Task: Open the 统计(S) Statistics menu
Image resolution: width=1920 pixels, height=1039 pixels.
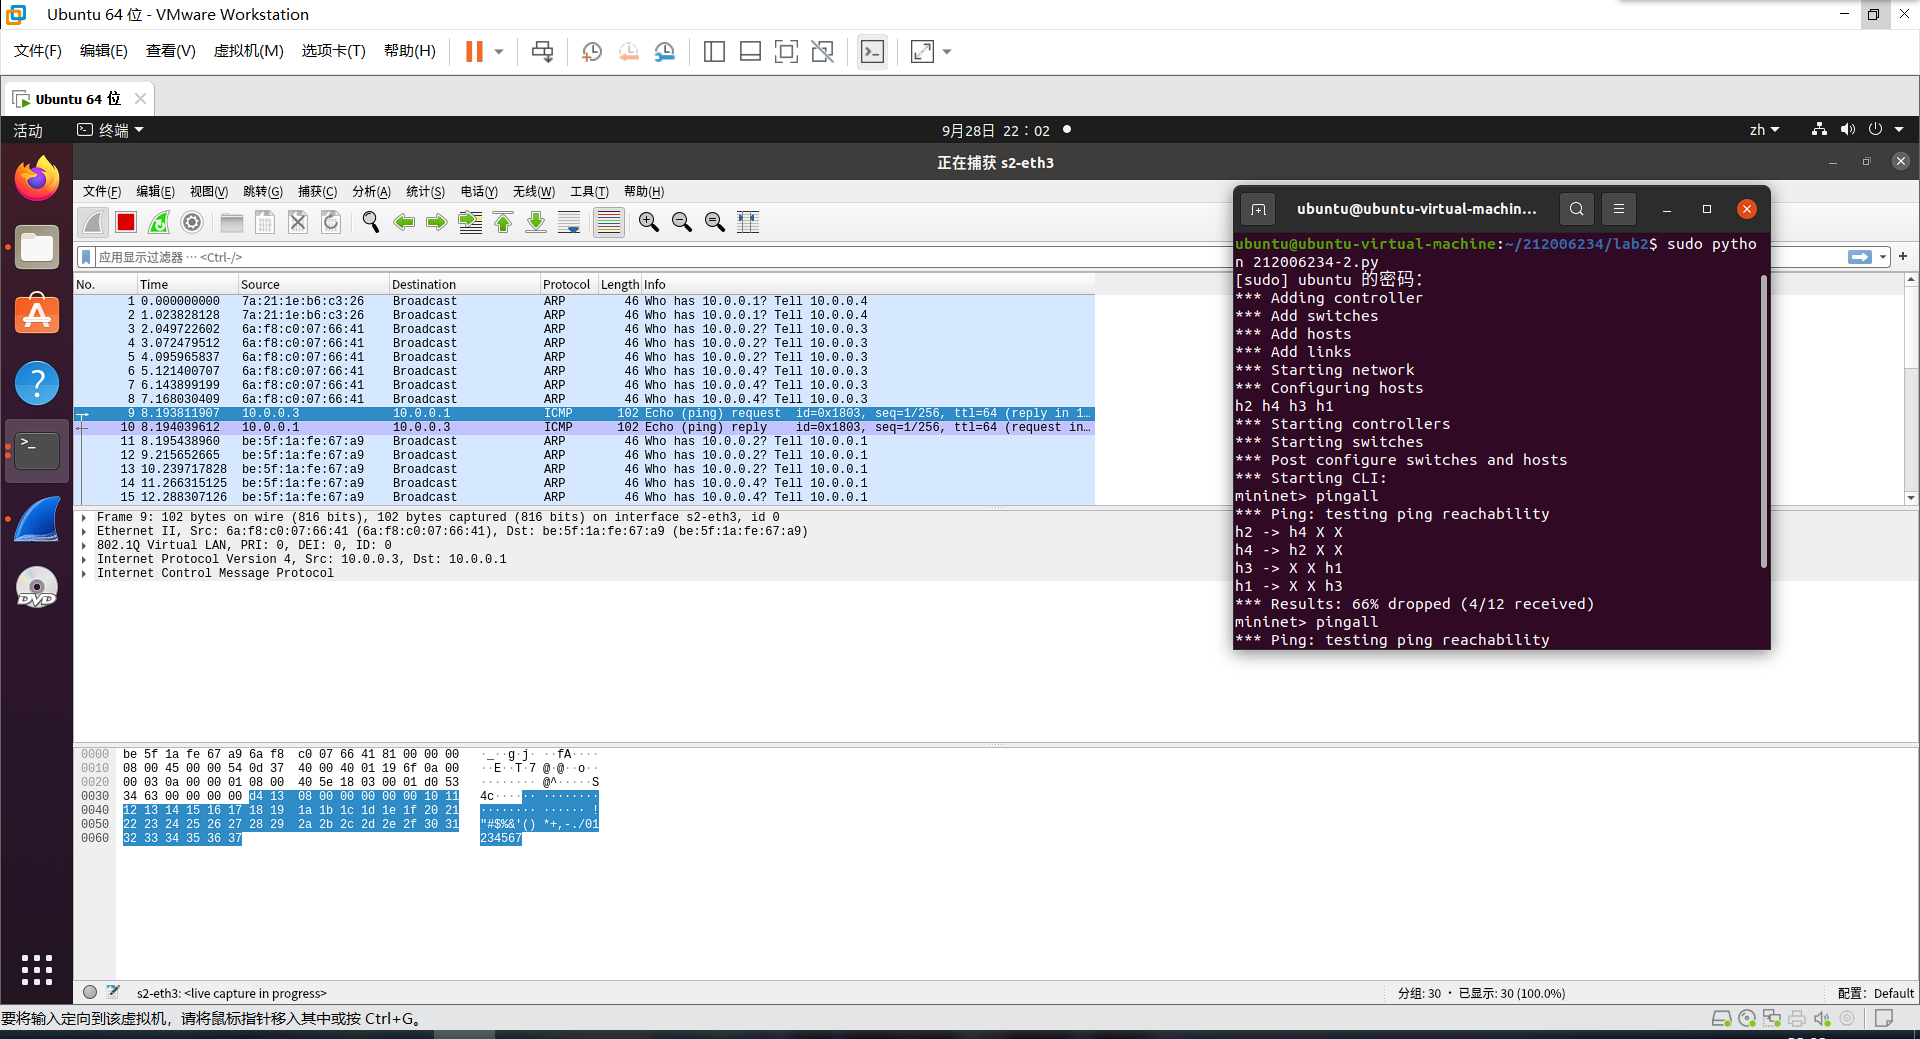Action: [425, 192]
